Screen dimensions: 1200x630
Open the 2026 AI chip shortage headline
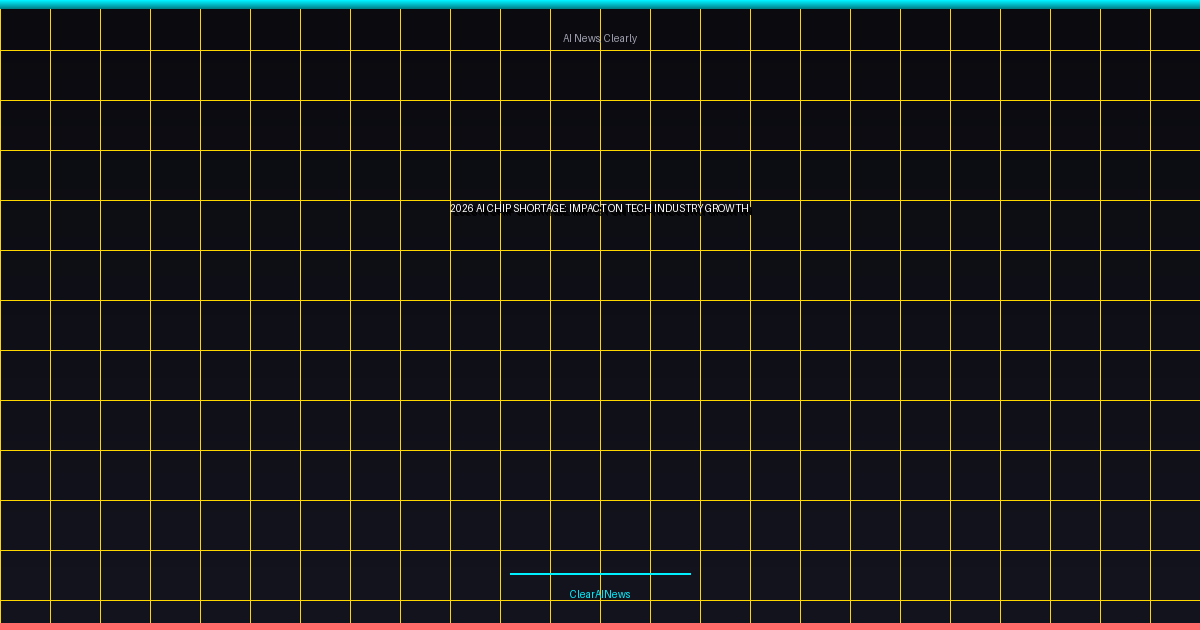[x=600, y=208]
